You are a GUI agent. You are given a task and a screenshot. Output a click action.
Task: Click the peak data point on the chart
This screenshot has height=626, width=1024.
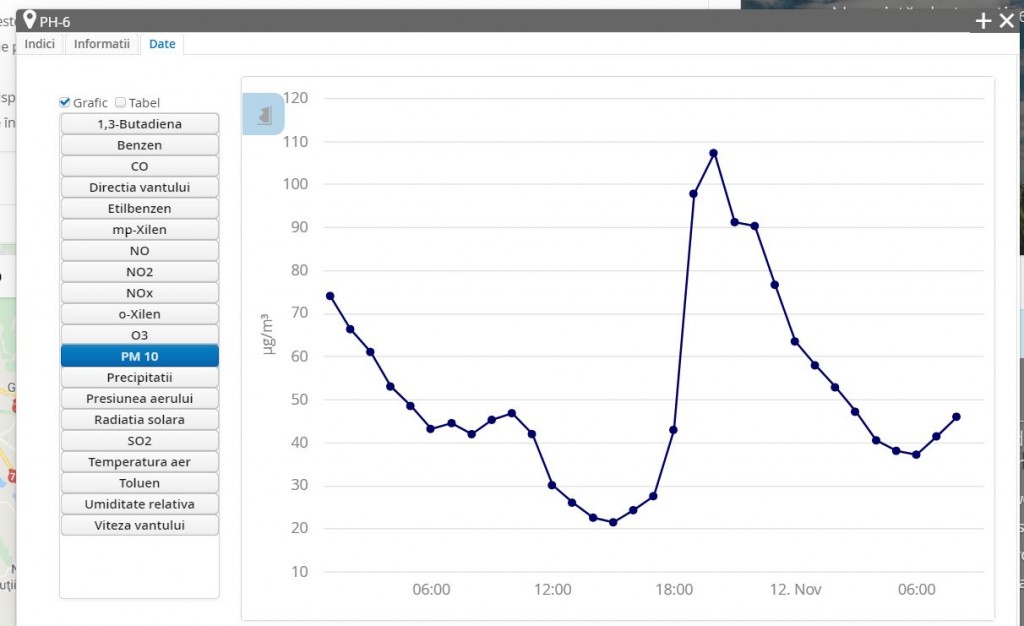click(x=714, y=153)
